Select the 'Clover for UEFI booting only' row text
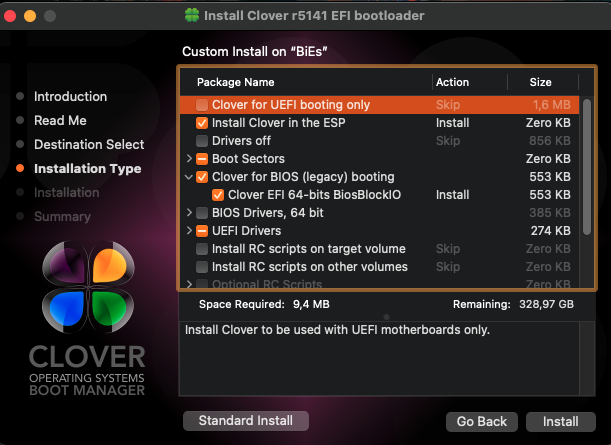 tap(291, 105)
